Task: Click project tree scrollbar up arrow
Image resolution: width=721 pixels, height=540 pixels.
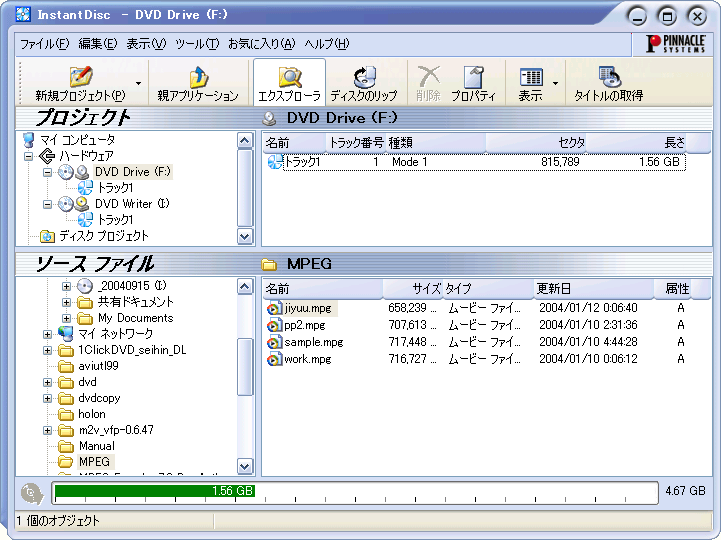Action: coord(245,141)
